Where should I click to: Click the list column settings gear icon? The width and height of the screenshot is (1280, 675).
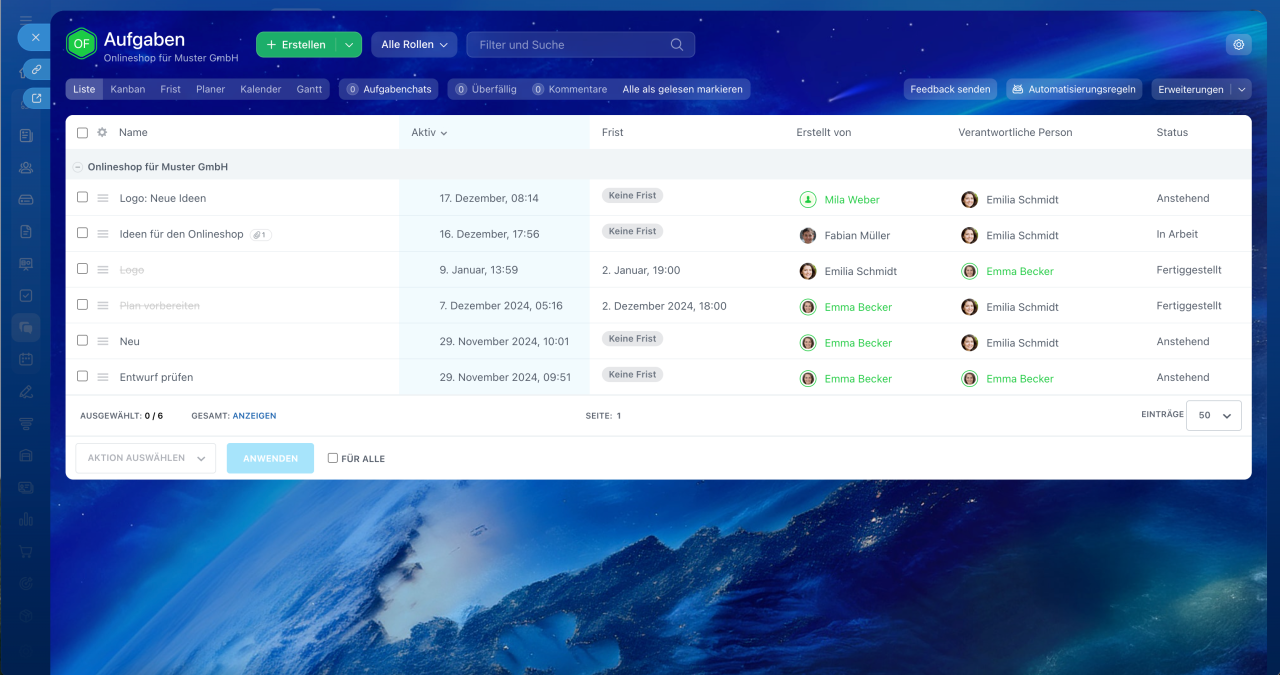102,132
